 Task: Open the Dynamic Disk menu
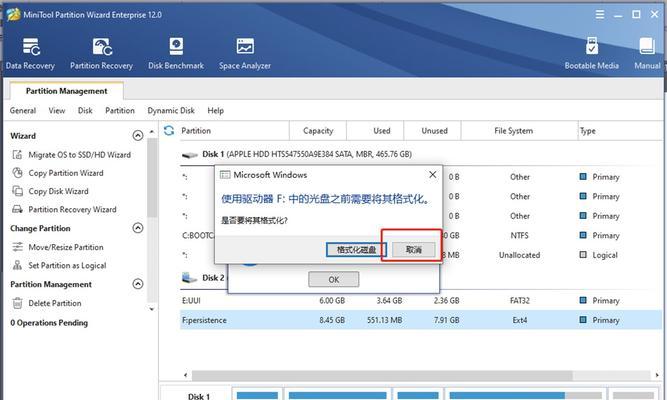coord(171,111)
